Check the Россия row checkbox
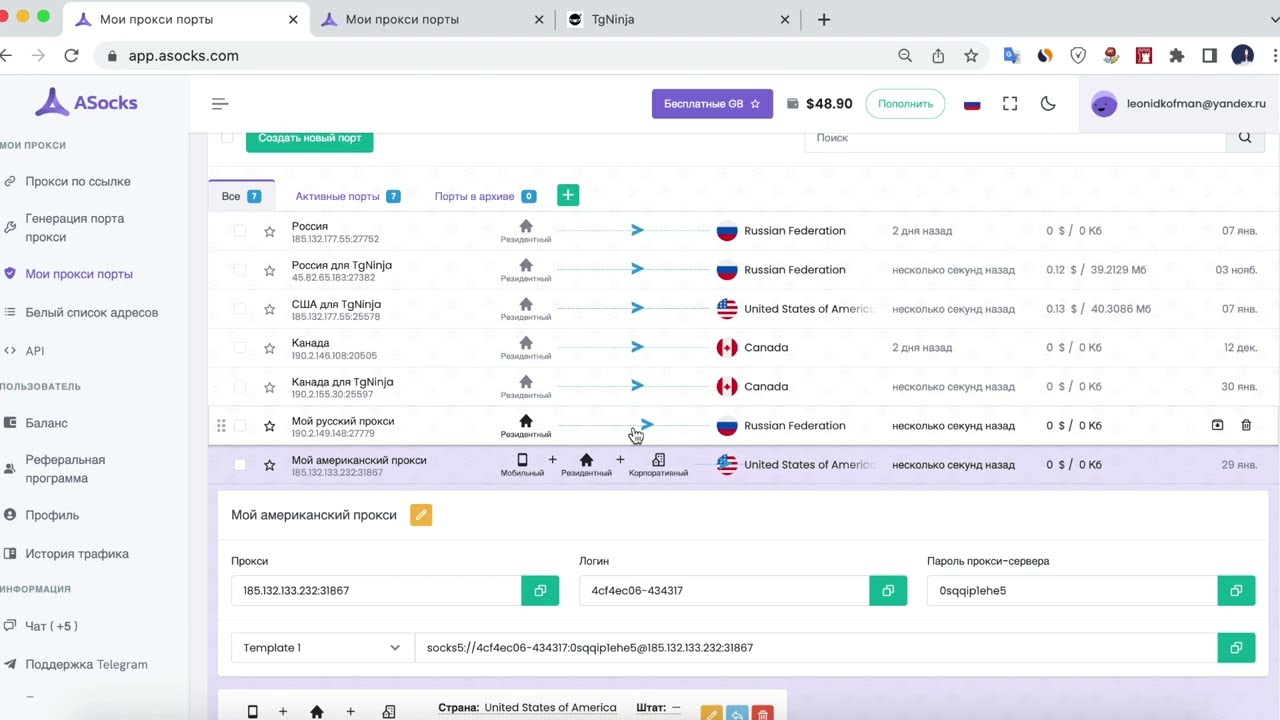The height and width of the screenshot is (720, 1280). (239, 231)
